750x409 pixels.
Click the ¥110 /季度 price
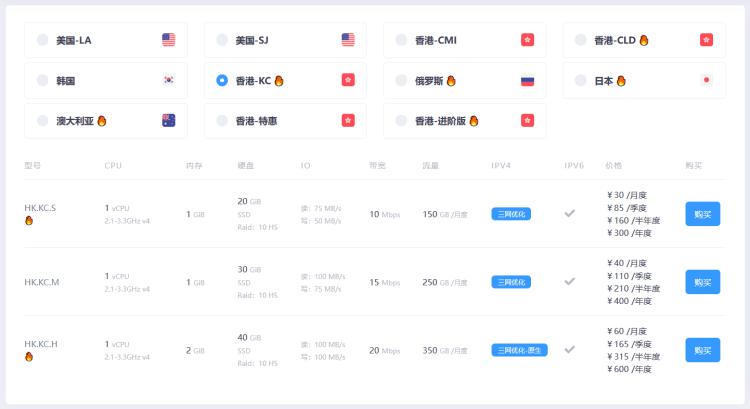(x=629, y=276)
